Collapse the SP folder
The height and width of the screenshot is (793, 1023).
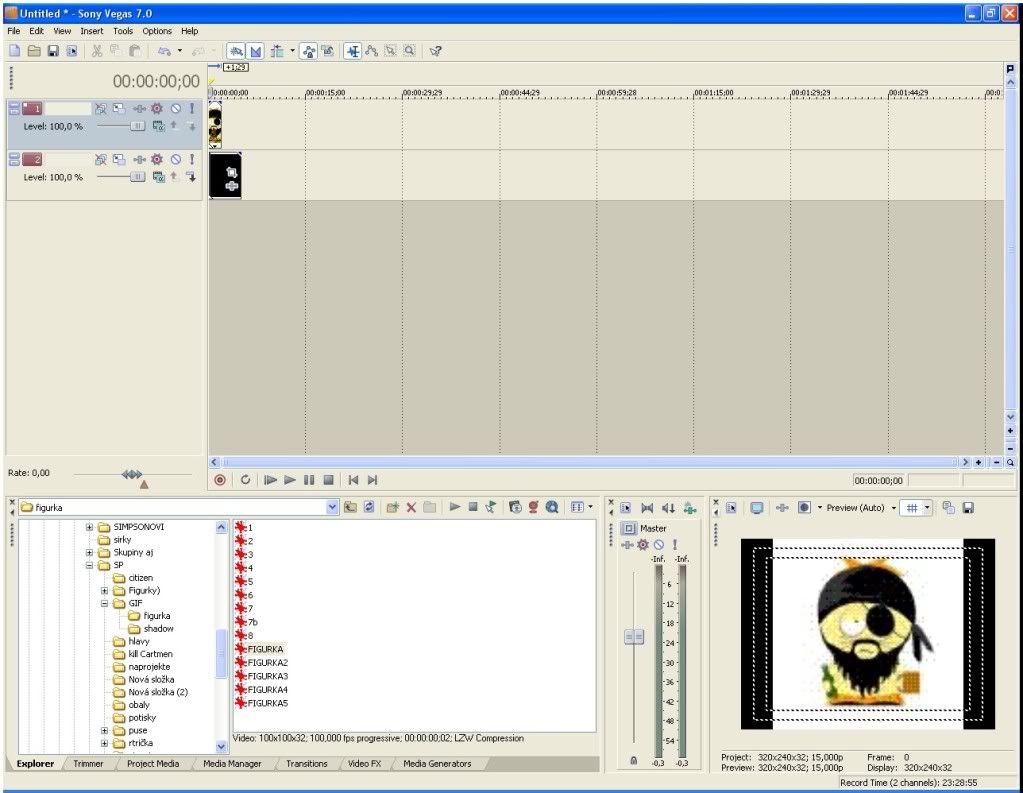point(89,565)
